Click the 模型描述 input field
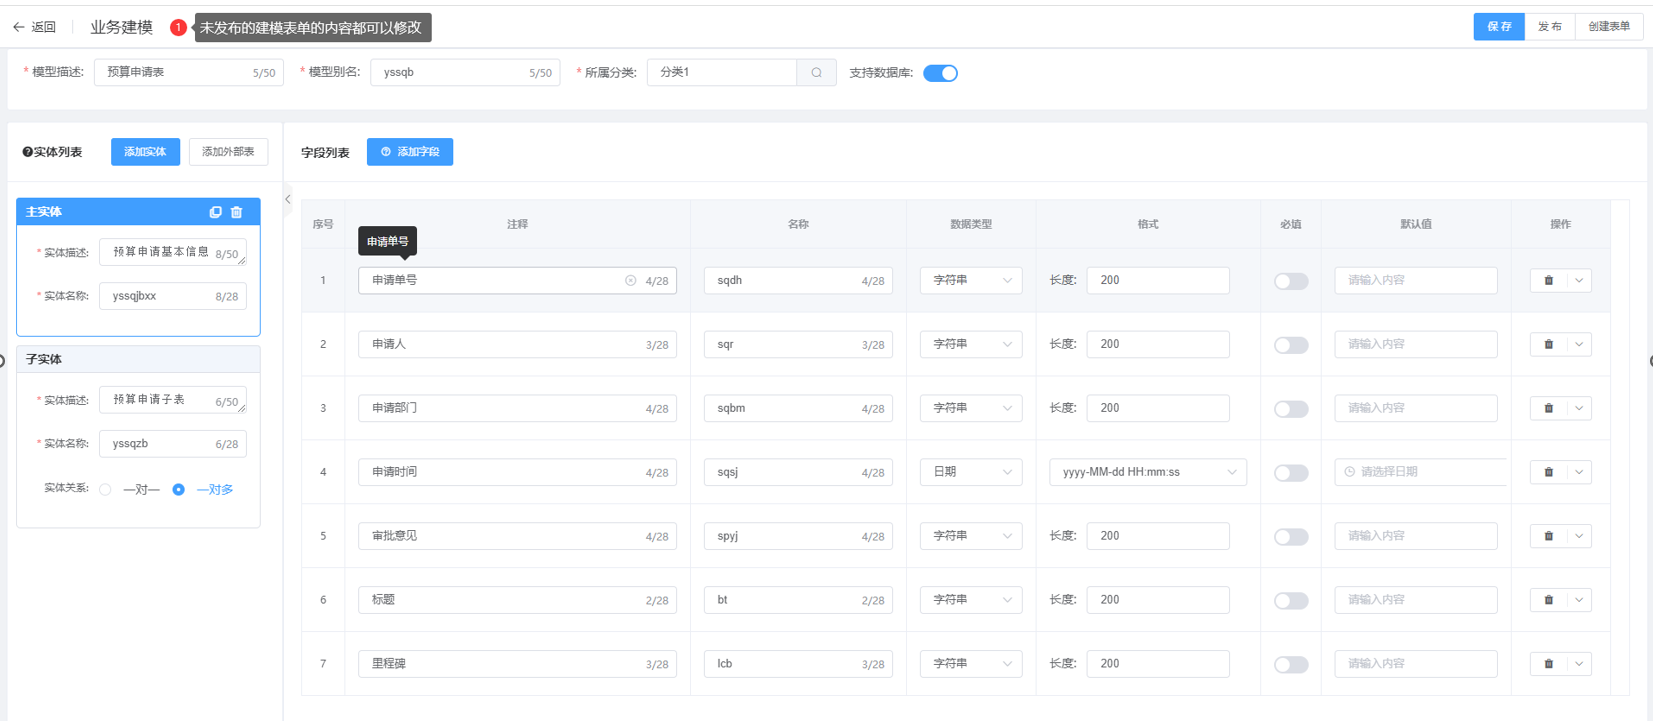Image resolution: width=1653 pixels, height=721 pixels. click(175, 73)
